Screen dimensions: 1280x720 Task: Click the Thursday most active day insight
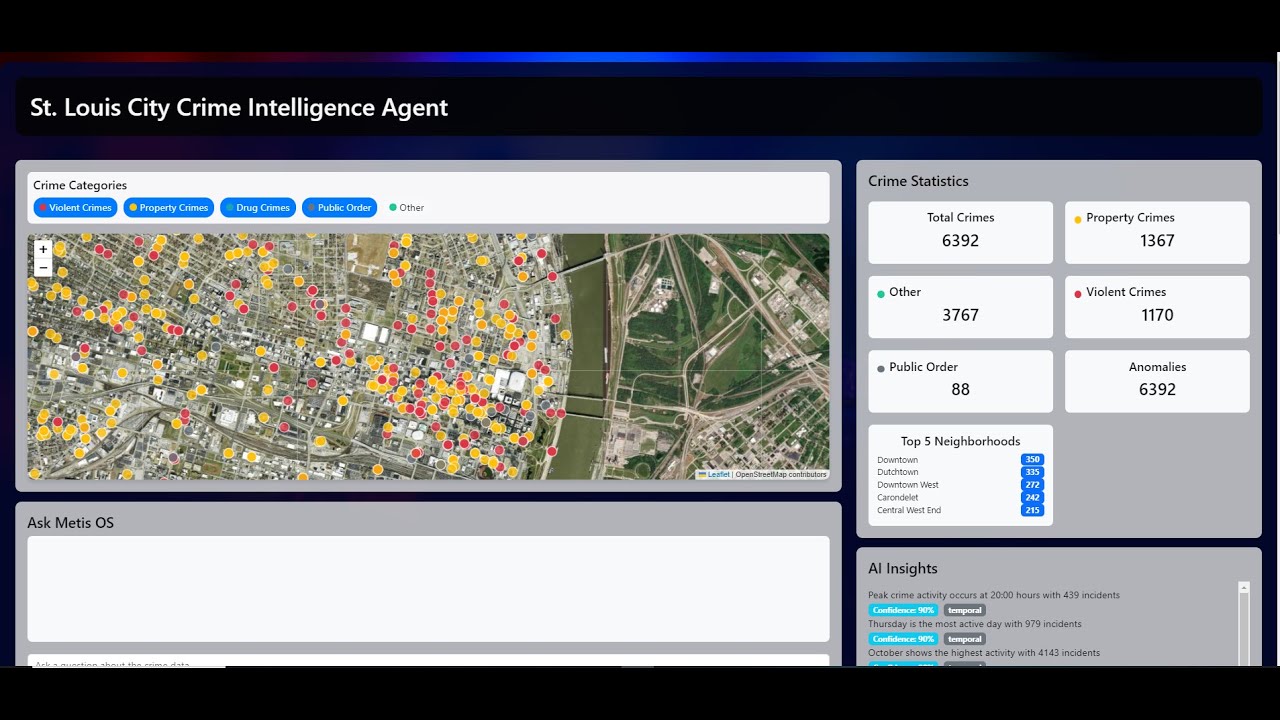tap(975, 624)
